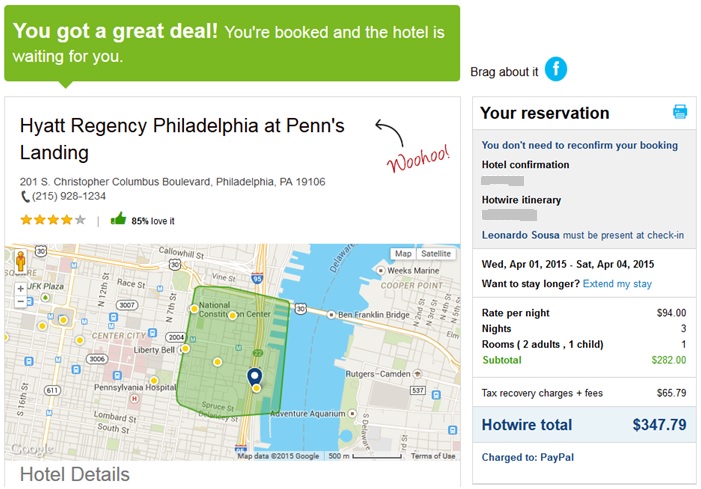701x489 pixels.
Task: Click the blue hotel location pin
Action: [x=255, y=377]
